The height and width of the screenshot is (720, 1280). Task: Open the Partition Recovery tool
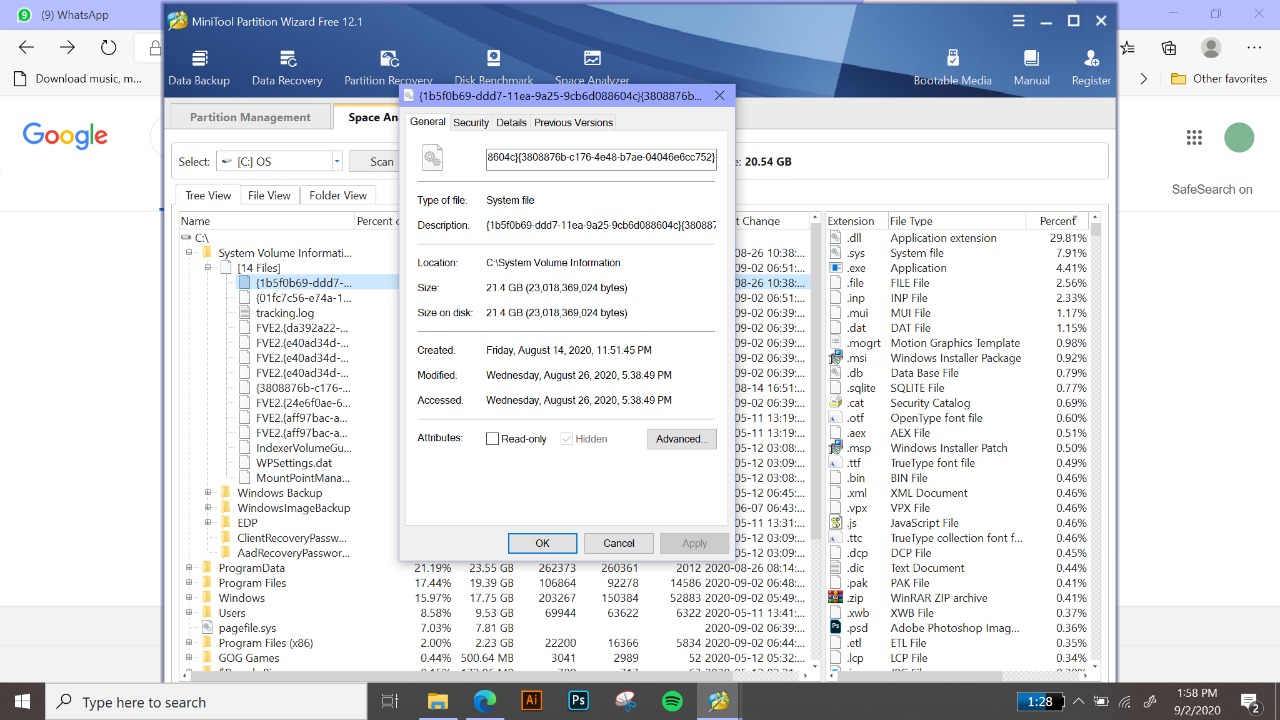point(388,67)
